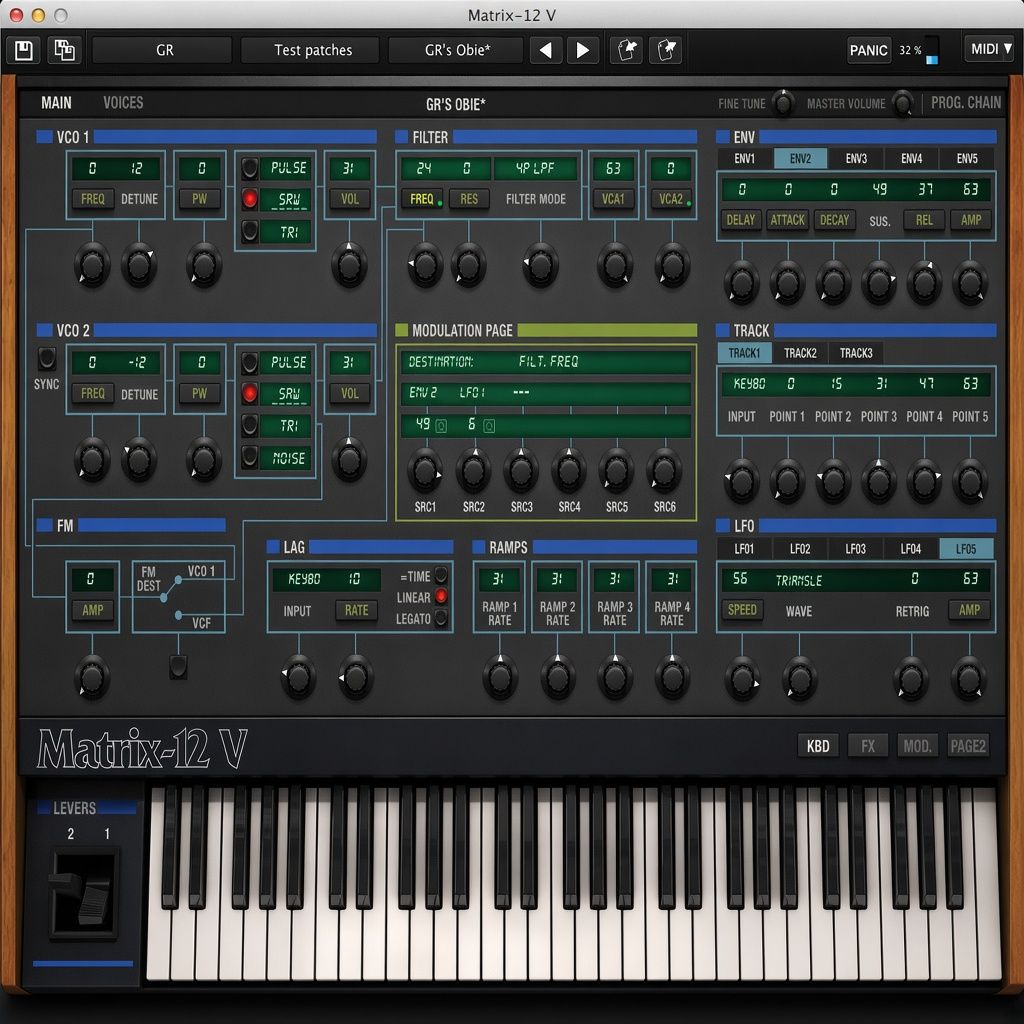1024x1024 pixels.
Task: Open the GR bank selector
Action: click(163, 50)
